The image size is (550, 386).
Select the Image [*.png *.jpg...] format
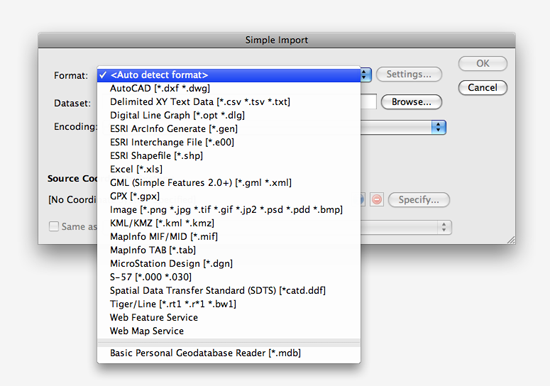[x=229, y=209]
